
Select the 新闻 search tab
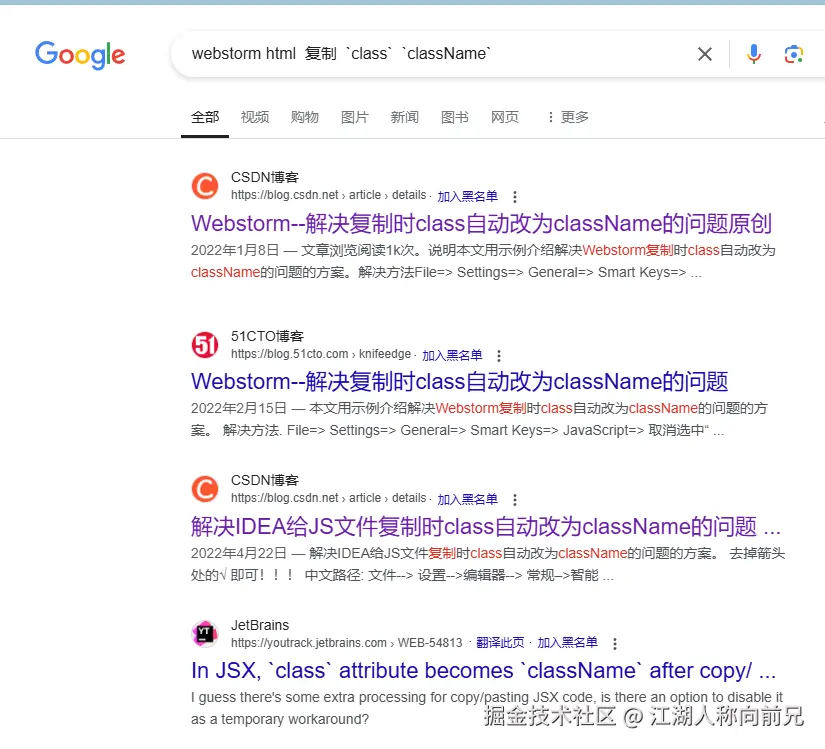405,117
